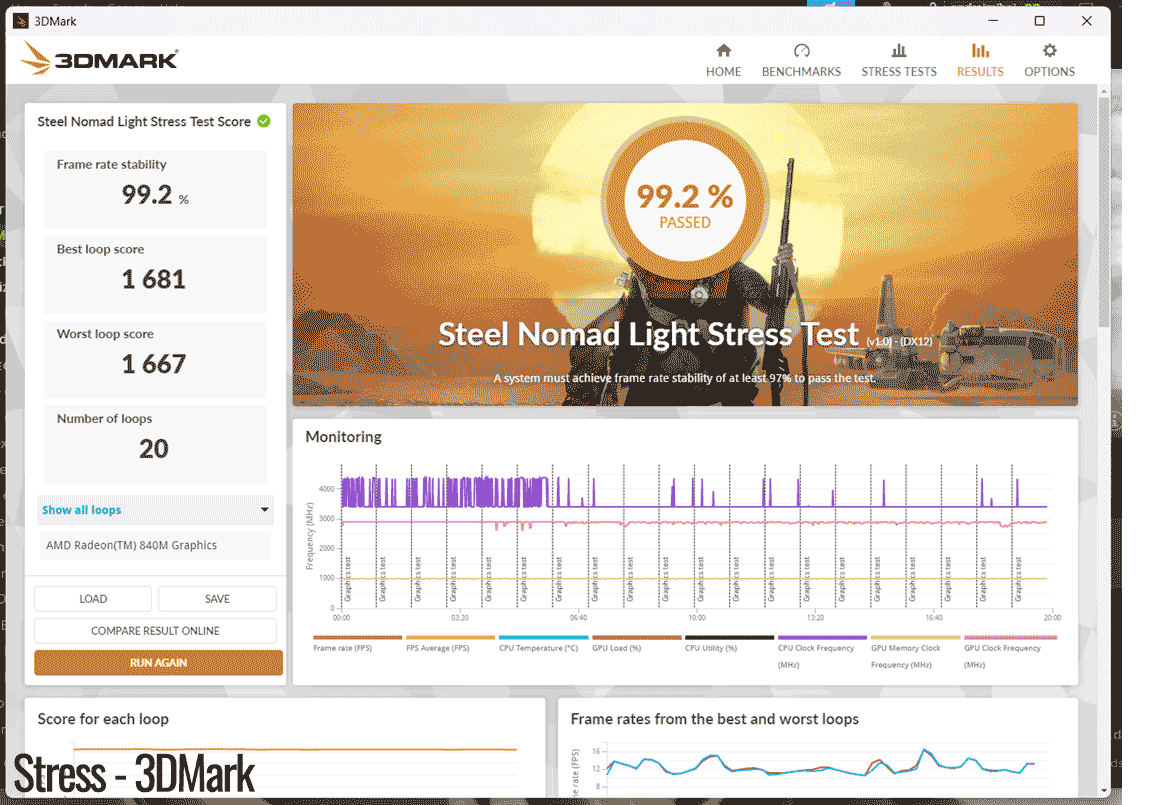Toggle Frame rate (FPS) legend entry
The width and height of the screenshot is (1152, 805).
(357, 643)
